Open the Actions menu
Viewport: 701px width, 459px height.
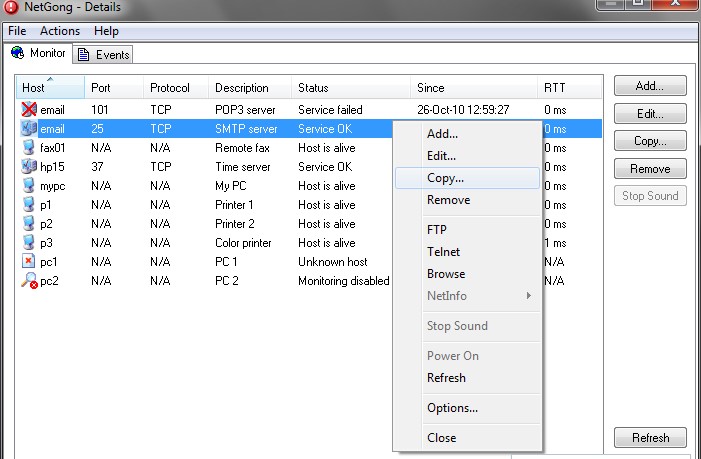pyautogui.click(x=60, y=31)
